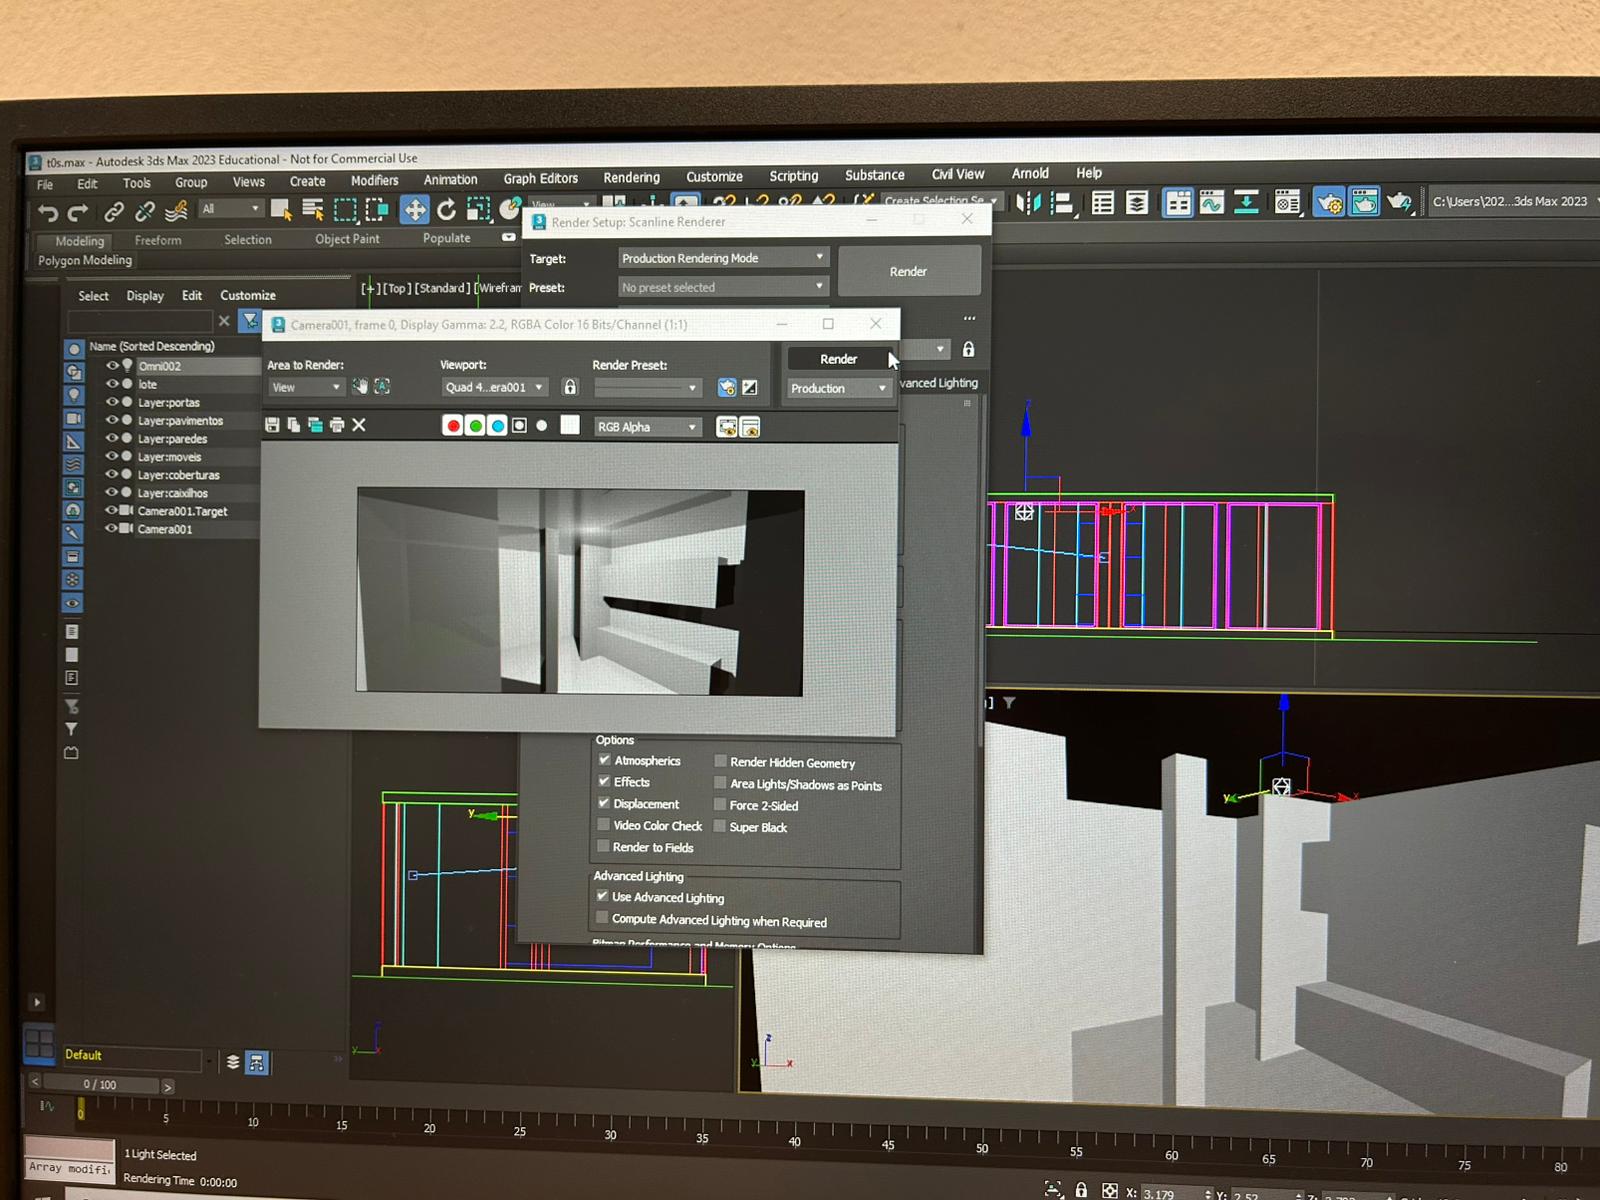The image size is (1600, 1200).
Task: Toggle monochrome display circle button
Action: click(542, 426)
